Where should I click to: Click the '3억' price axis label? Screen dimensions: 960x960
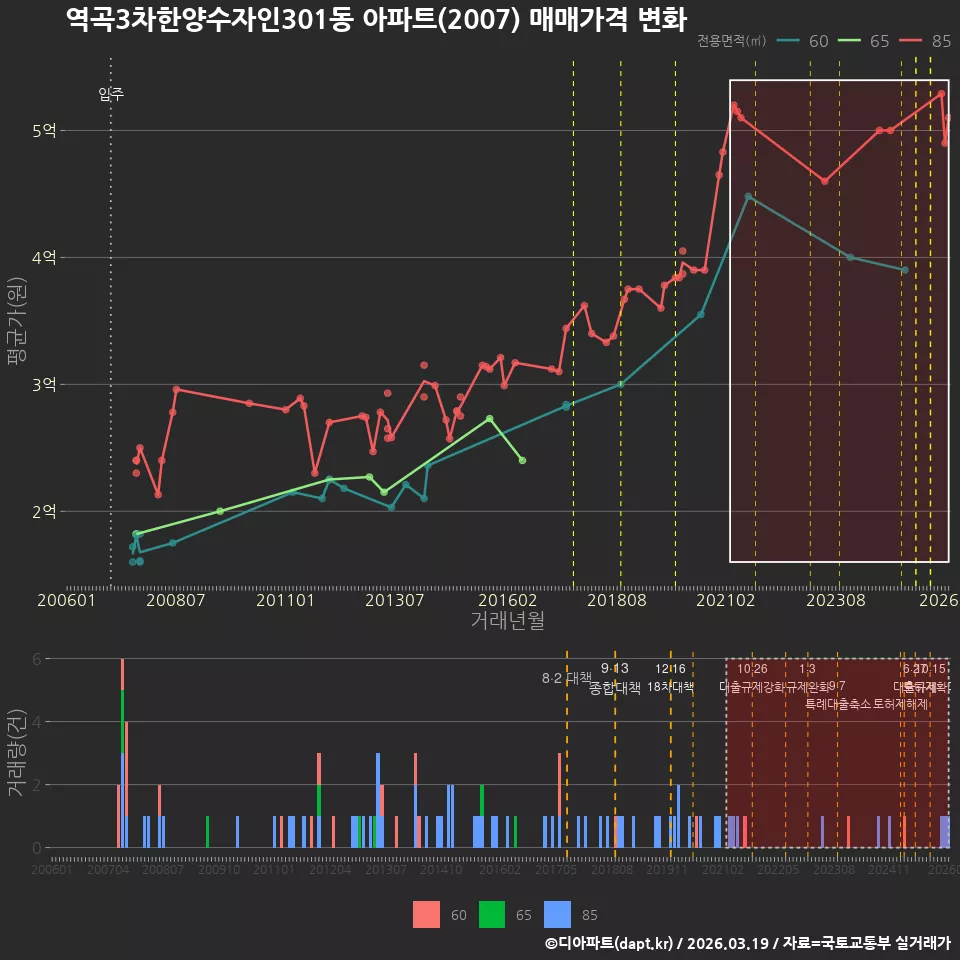pos(44,384)
